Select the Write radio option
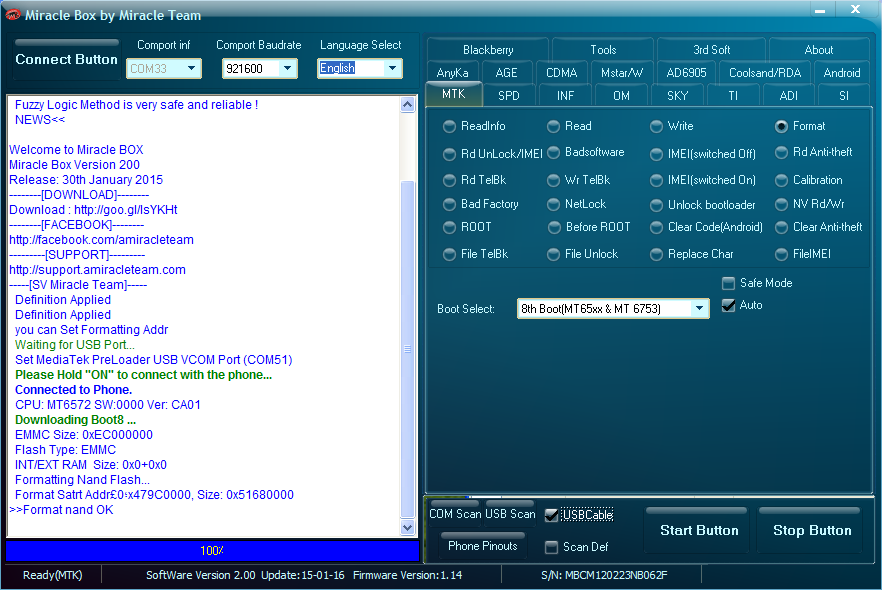Viewport: 882px width, 590px height. click(656, 126)
